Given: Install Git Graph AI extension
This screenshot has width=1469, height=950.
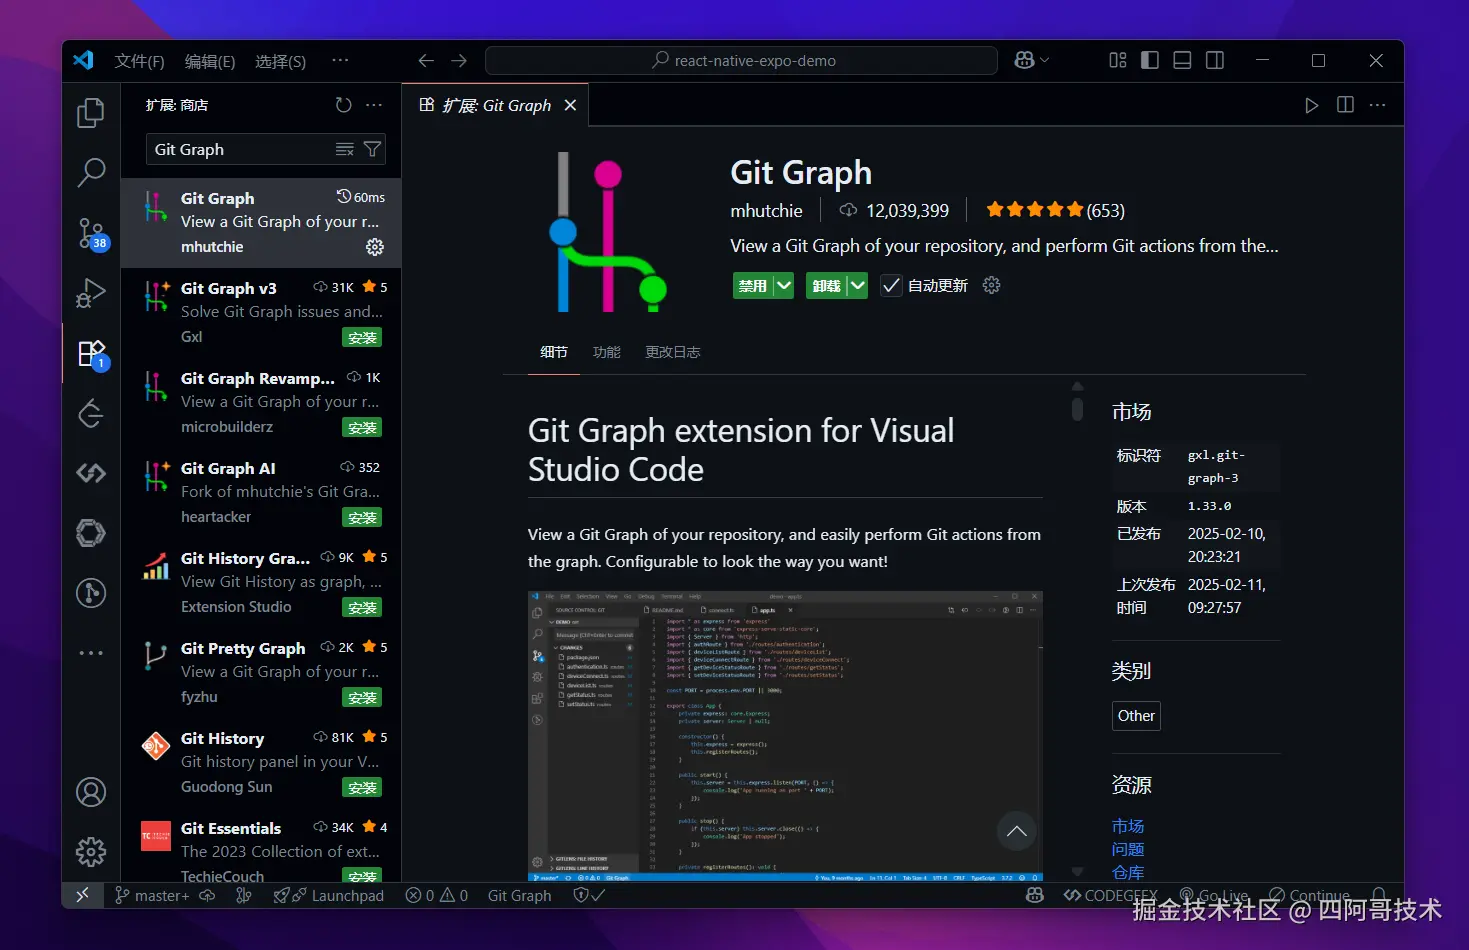Looking at the screenshot, I should tap(362, 518).
